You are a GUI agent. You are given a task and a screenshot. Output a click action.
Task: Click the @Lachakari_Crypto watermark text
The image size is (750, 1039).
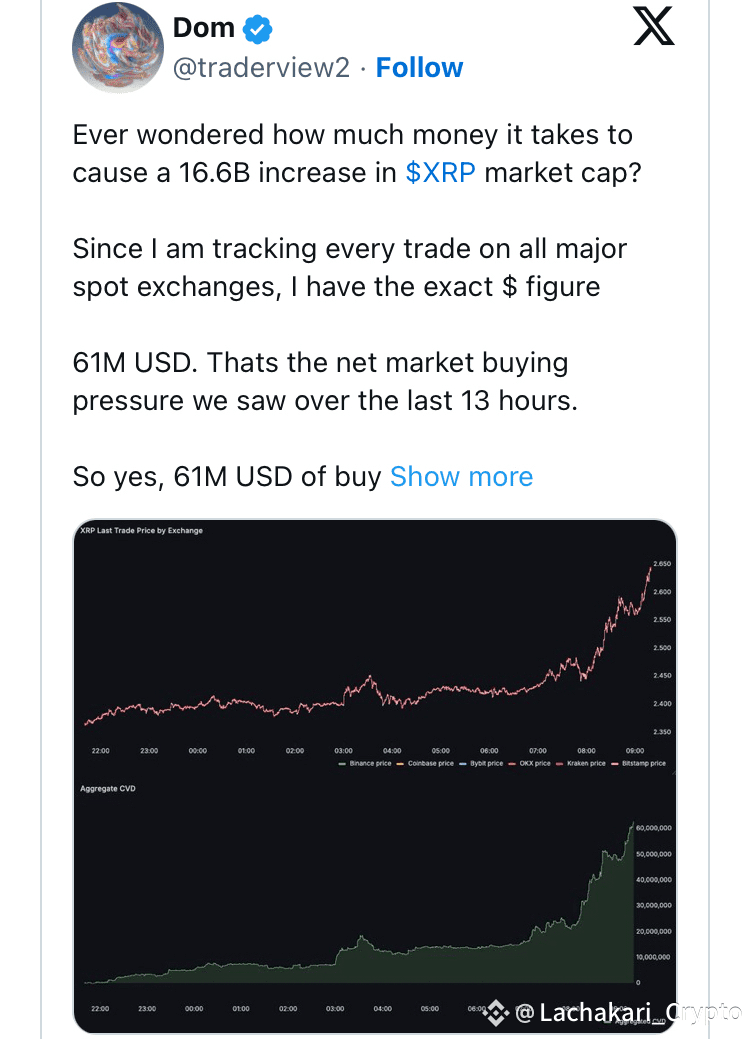click(x=627, y=1013)
